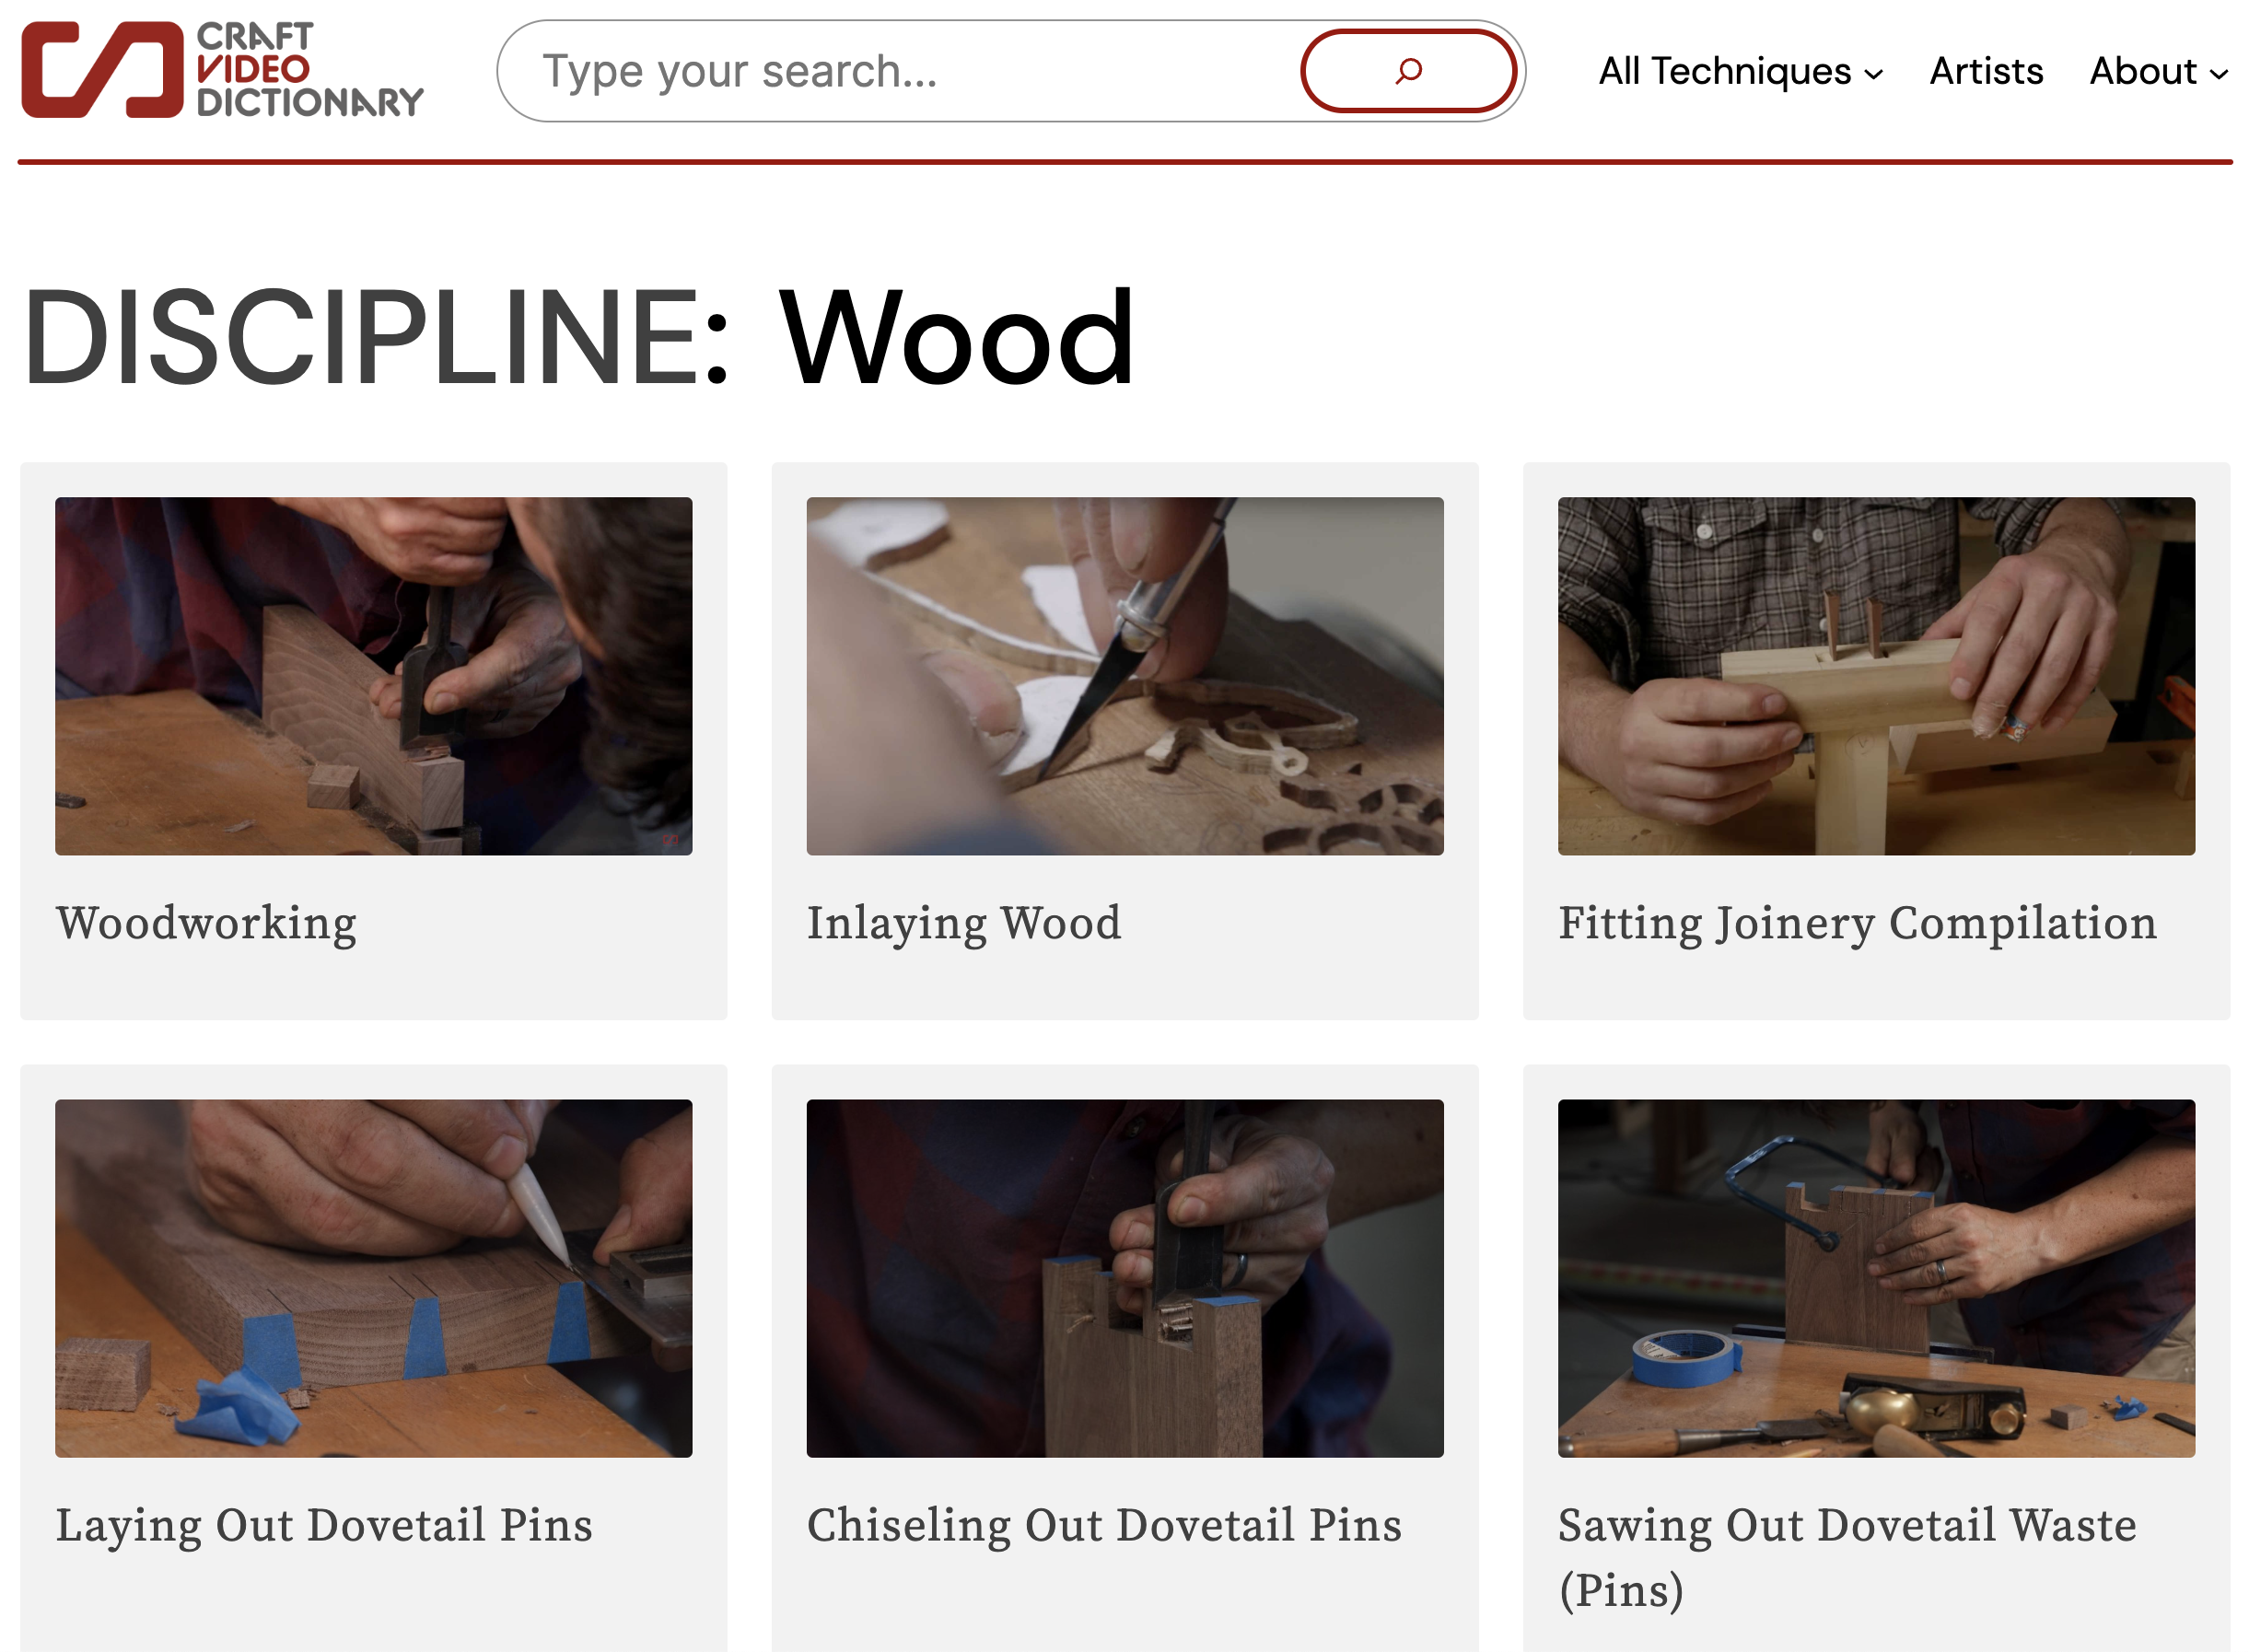Click the magnifying glass search button
Image resolution: width=2249 pixels, height=1652 pixels.
pyautogui.click(x=1407, y=71)
